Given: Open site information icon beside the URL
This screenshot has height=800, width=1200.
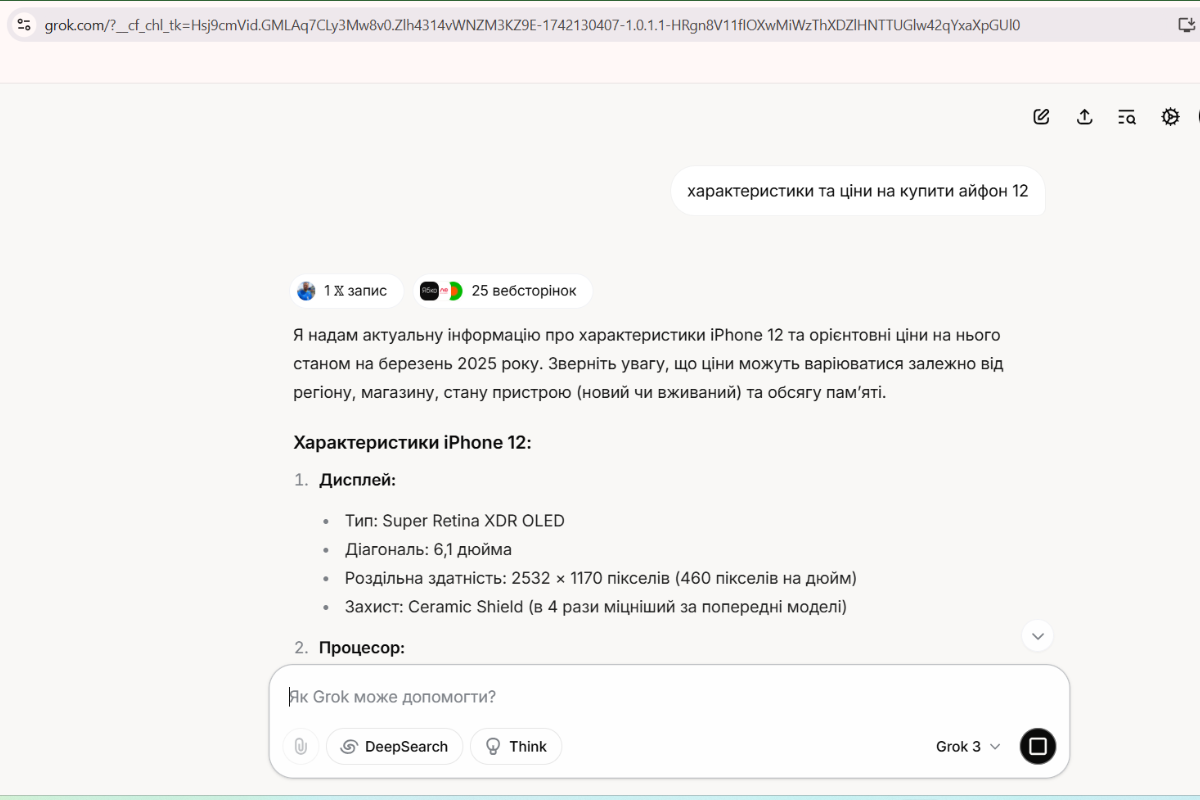Looking at the screenshot, I should 24,25.
